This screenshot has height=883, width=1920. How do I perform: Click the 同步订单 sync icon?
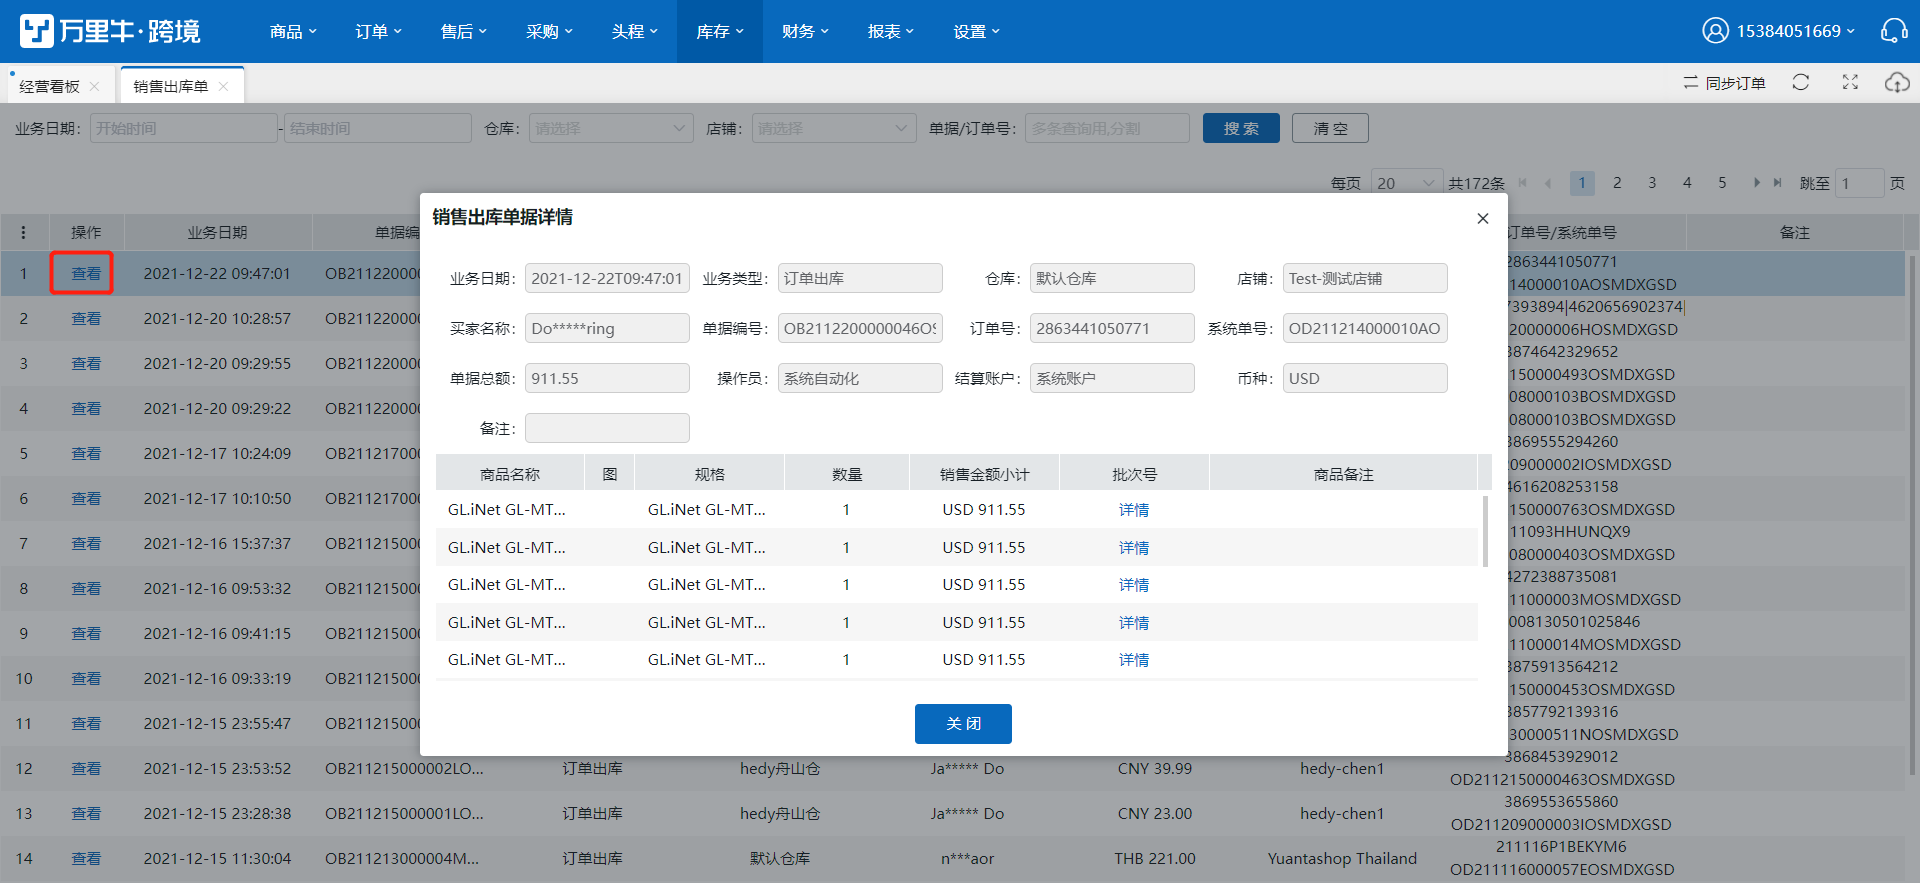1691,83
